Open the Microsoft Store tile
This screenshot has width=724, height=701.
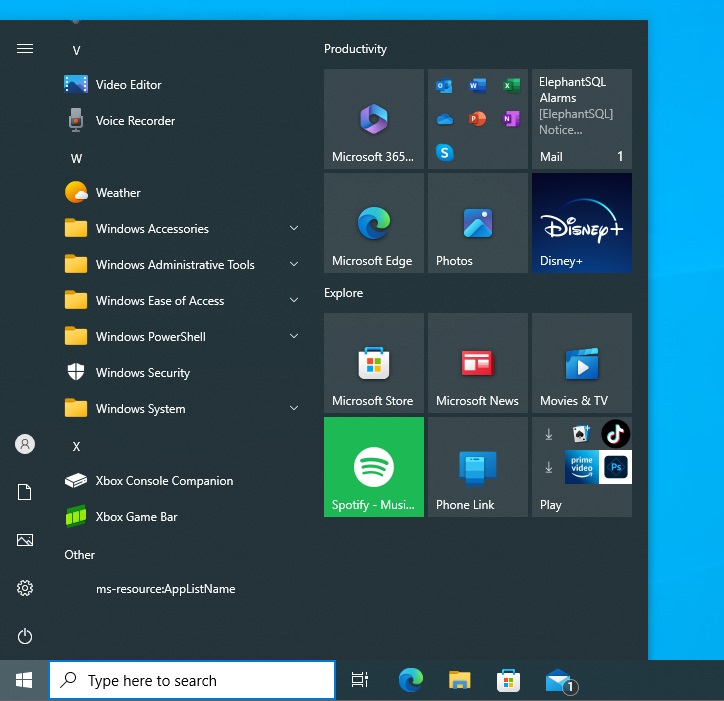point(374,363)
